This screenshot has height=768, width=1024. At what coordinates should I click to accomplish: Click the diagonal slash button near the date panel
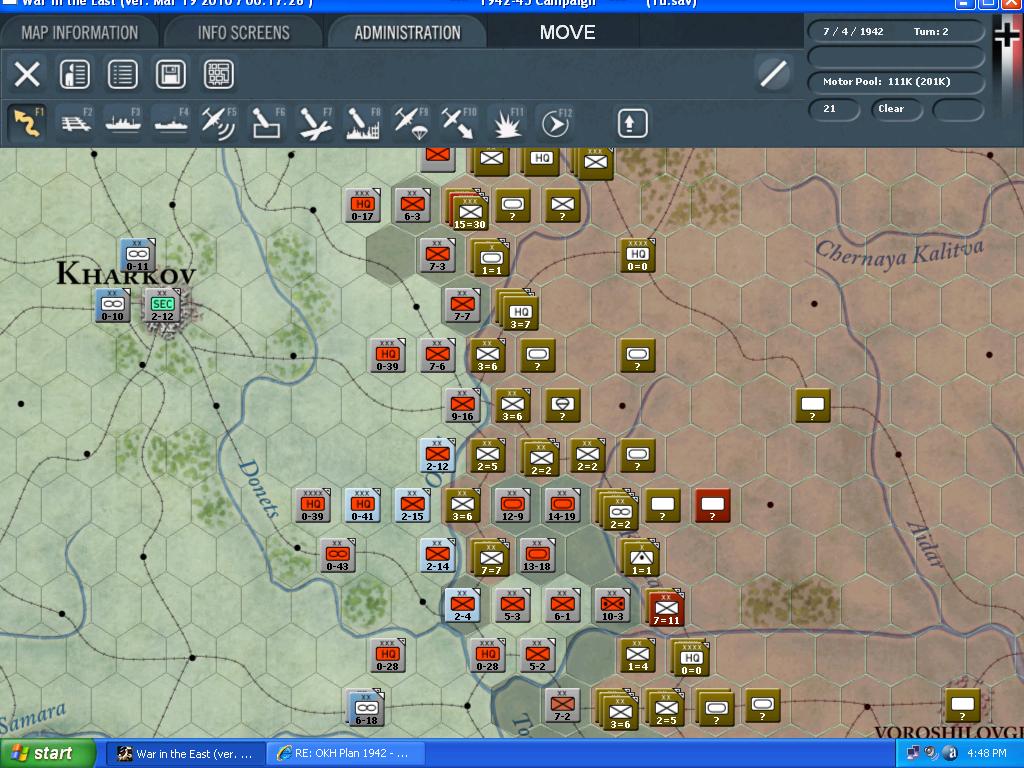click(x=773, y=73)
